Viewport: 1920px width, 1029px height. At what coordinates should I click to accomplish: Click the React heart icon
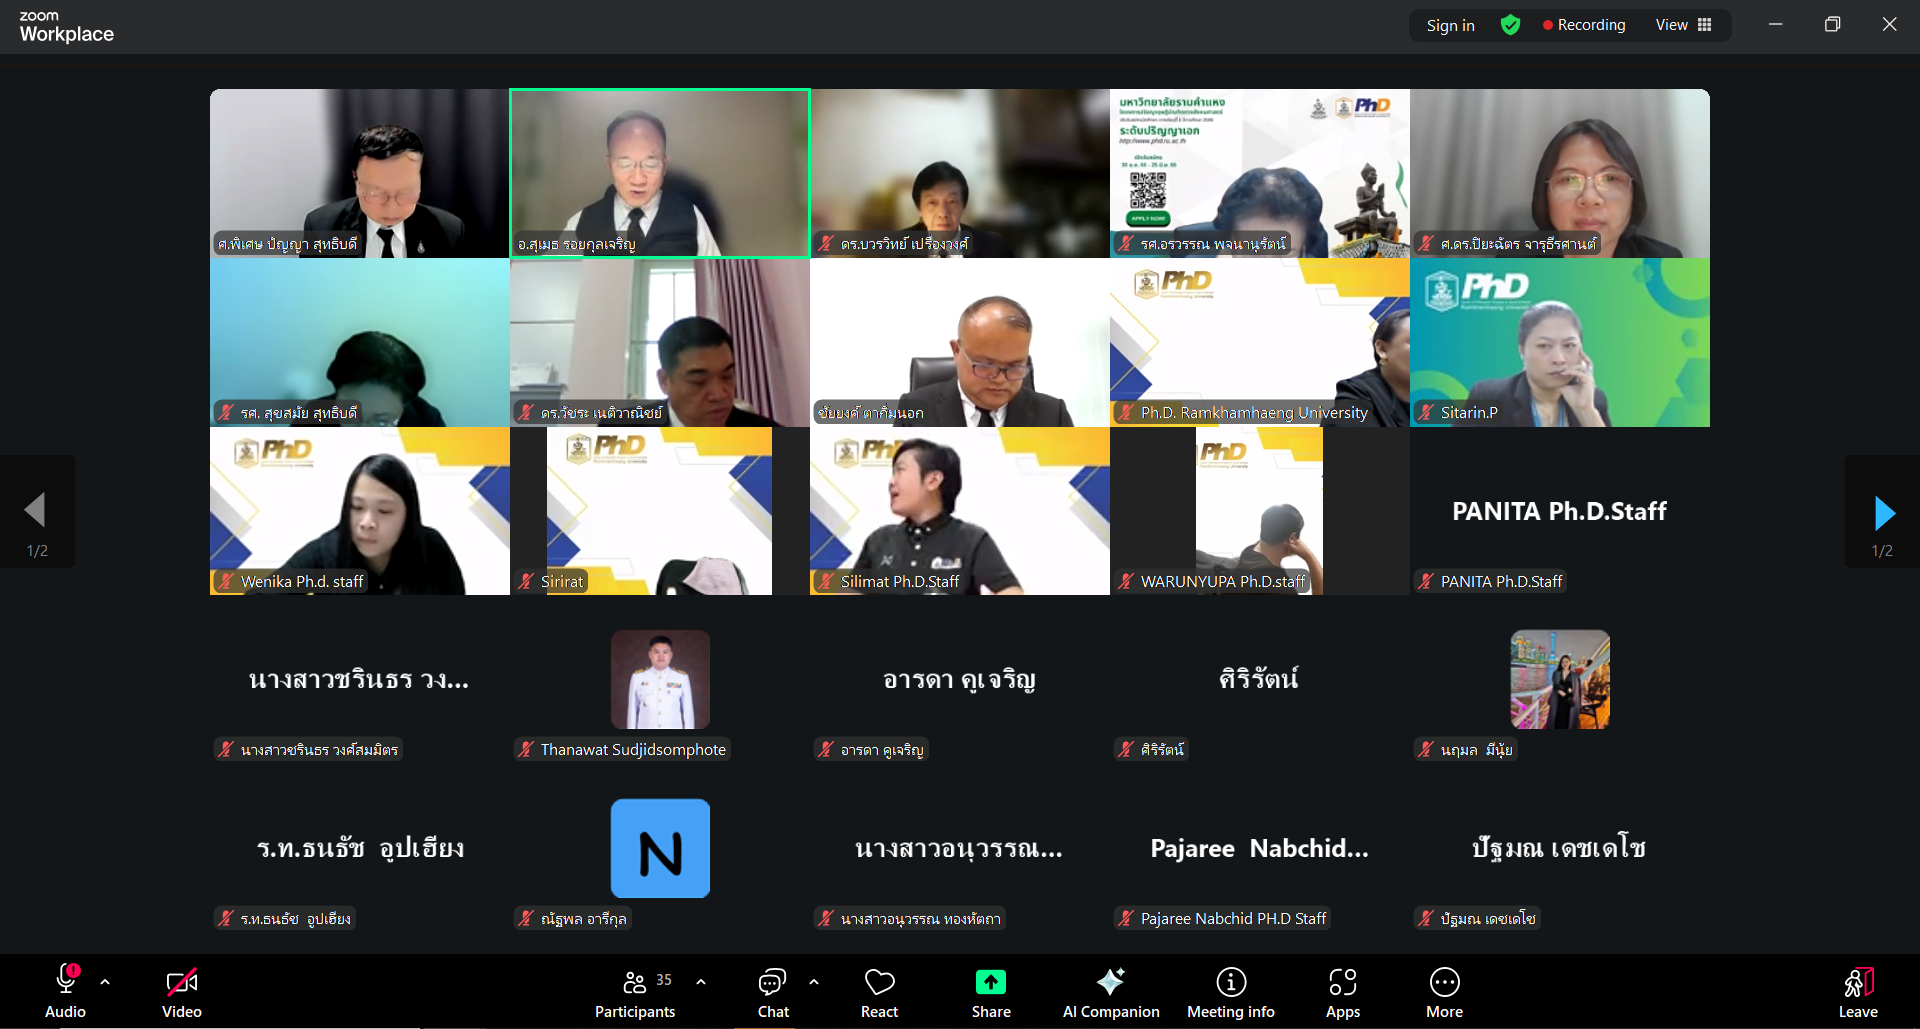tap(879, 983)
